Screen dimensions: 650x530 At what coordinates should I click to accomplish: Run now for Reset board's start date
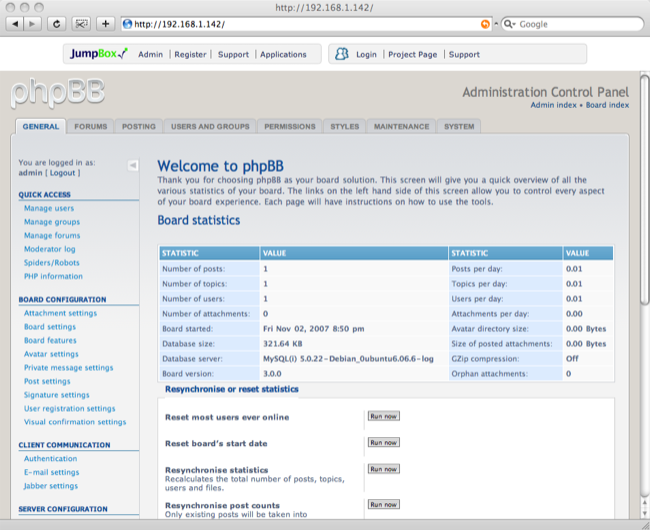[x=384, y=443]
